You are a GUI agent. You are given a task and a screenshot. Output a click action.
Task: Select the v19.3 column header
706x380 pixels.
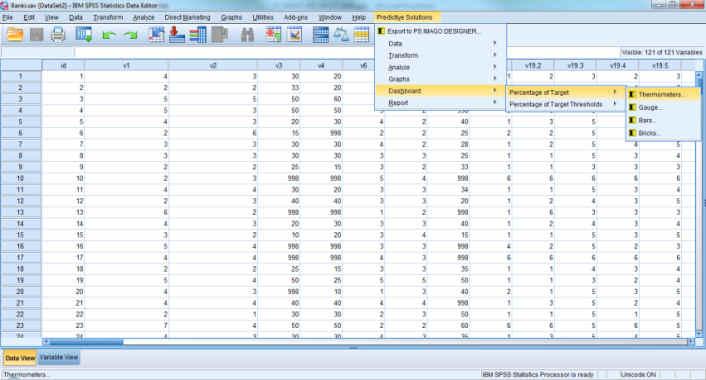[x=575, y=66]
